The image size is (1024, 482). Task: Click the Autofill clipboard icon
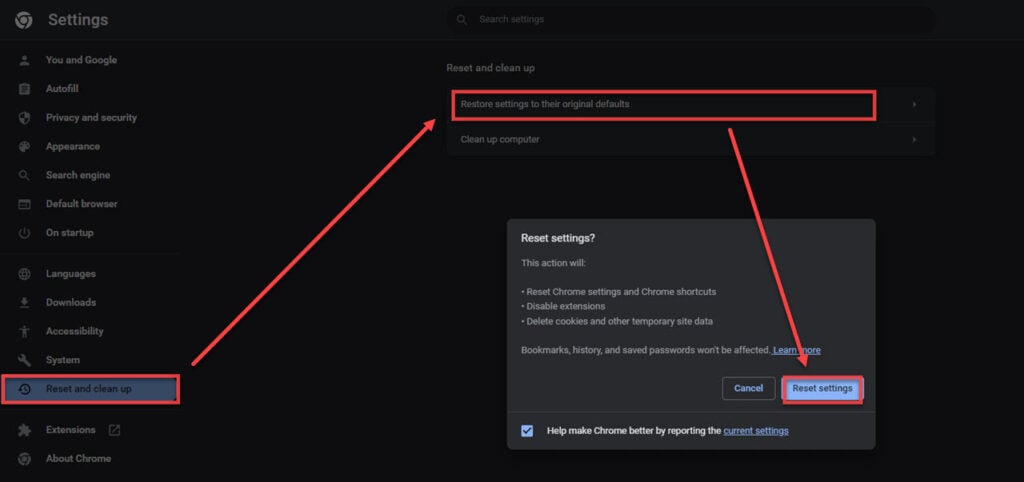24,89
